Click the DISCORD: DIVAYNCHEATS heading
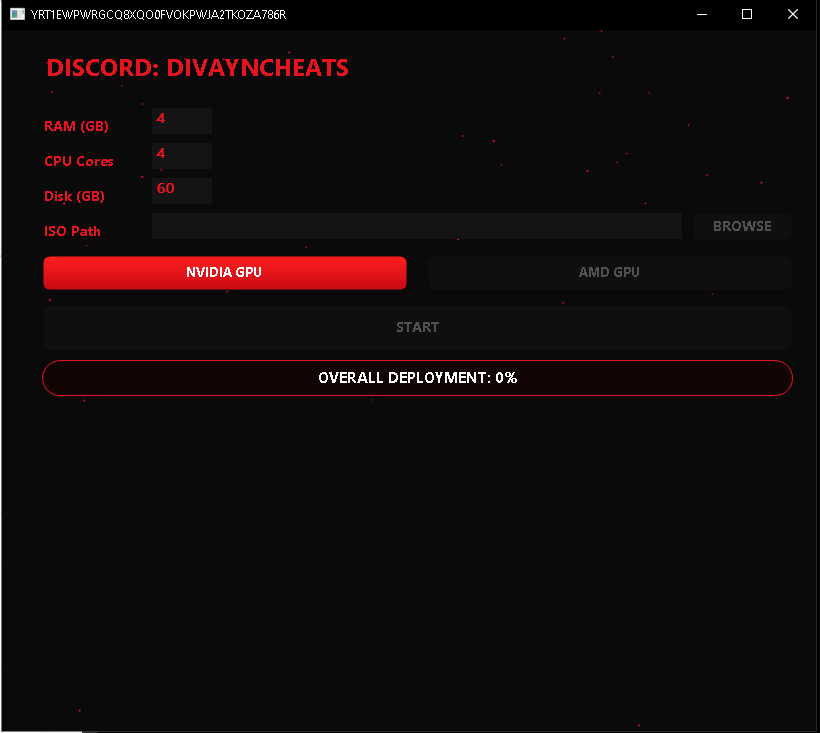 (x=197, y=68)
